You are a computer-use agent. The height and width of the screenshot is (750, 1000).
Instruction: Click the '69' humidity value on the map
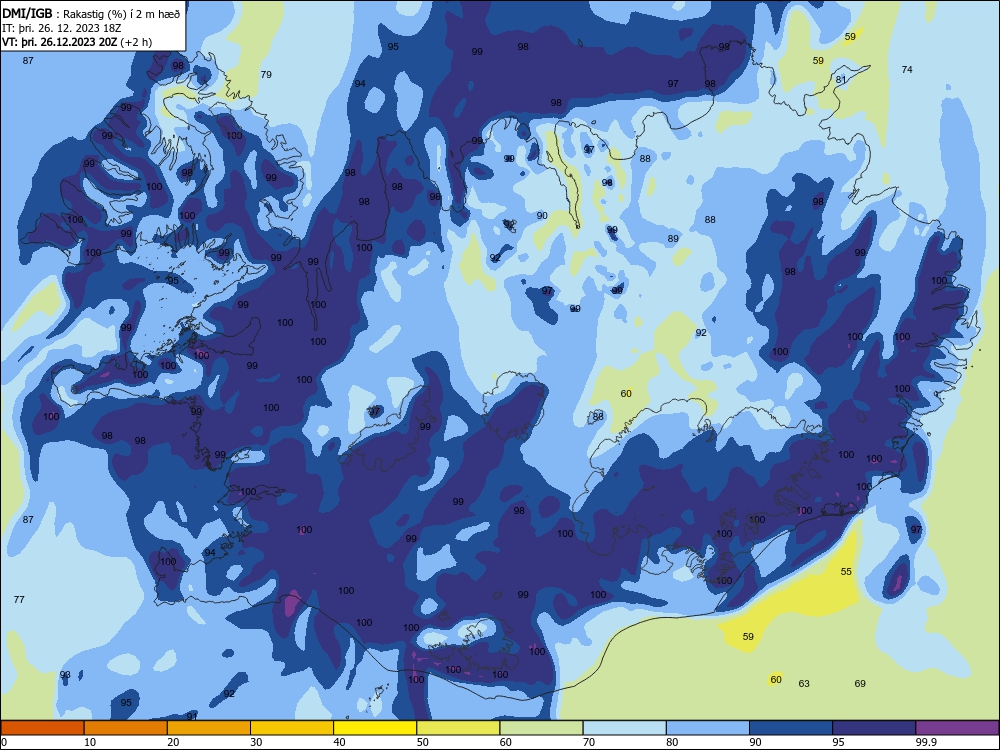[860, 684]
